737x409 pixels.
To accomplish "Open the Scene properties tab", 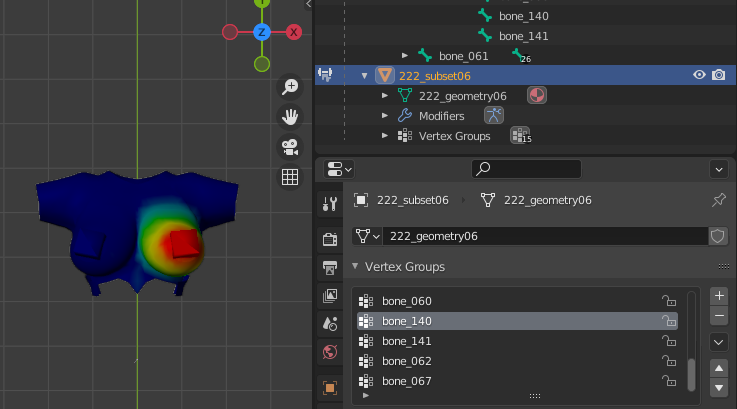I will pyautogui.click(x=330, y=323).
